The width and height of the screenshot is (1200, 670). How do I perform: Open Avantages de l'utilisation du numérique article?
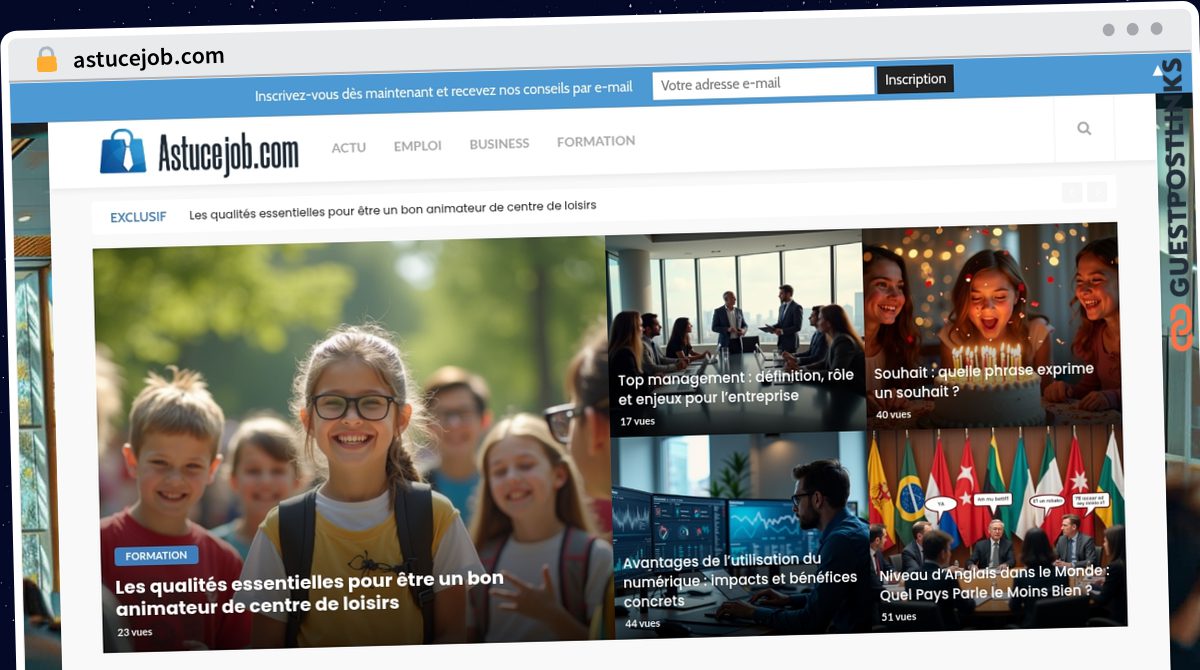click(x=740, y=580)
